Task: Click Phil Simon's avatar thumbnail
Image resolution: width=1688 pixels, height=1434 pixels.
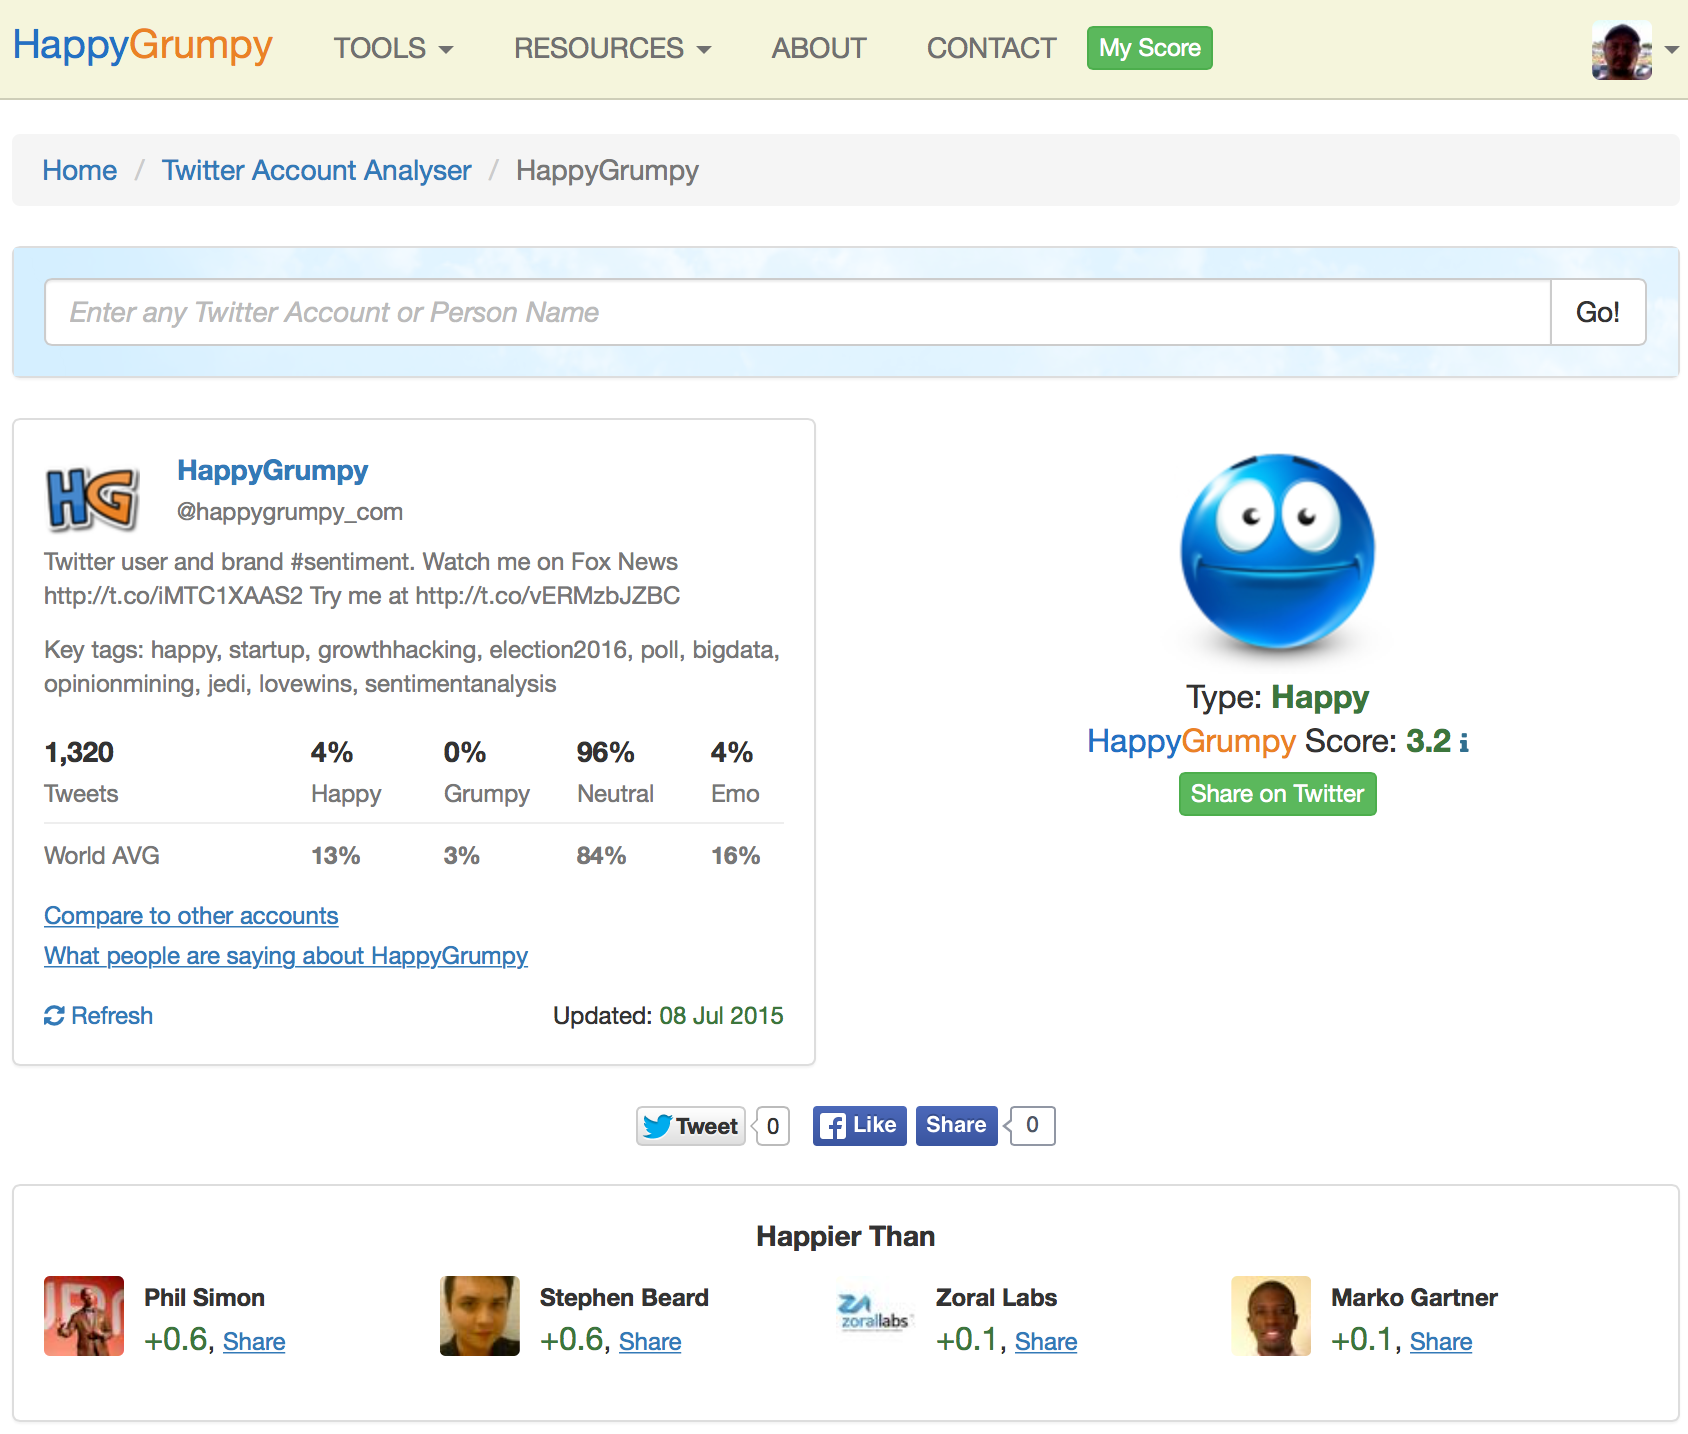Action: (84, 1316)
